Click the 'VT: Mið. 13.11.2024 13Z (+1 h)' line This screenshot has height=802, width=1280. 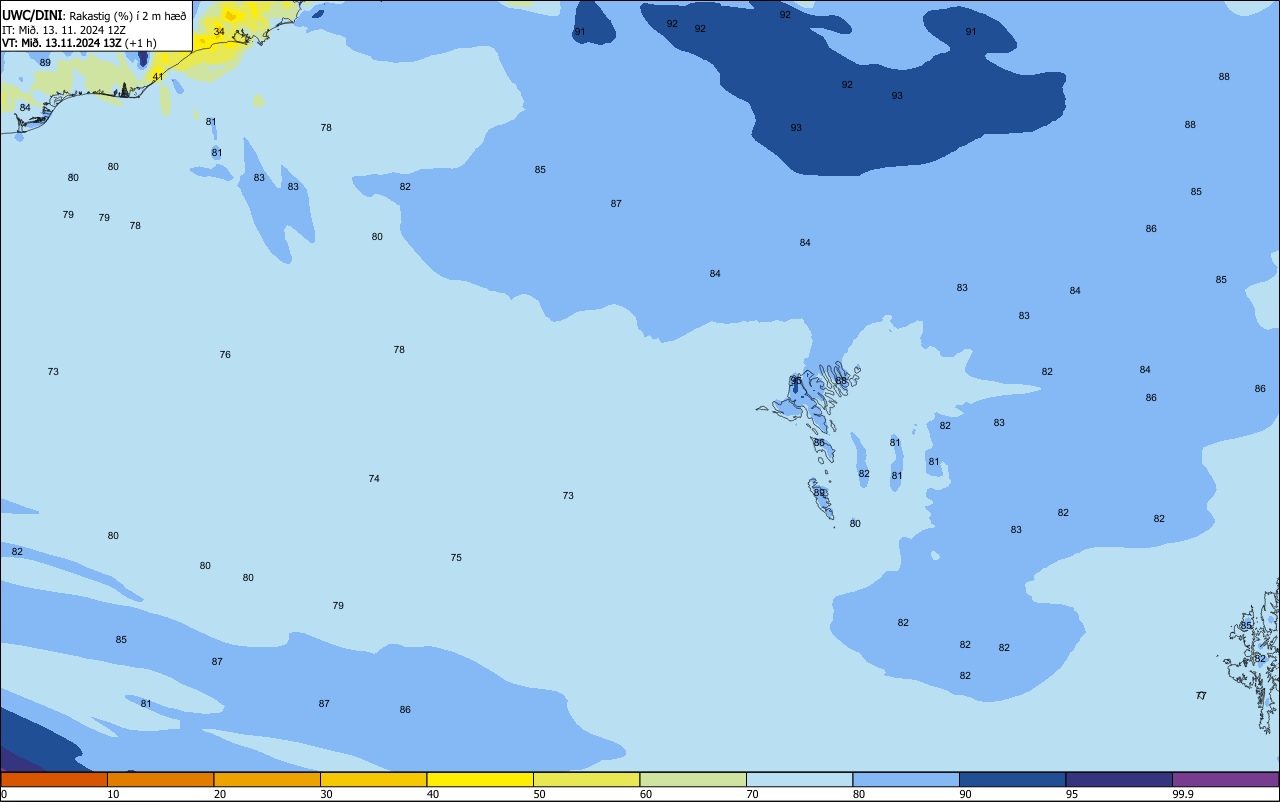(x=79, y=43)
